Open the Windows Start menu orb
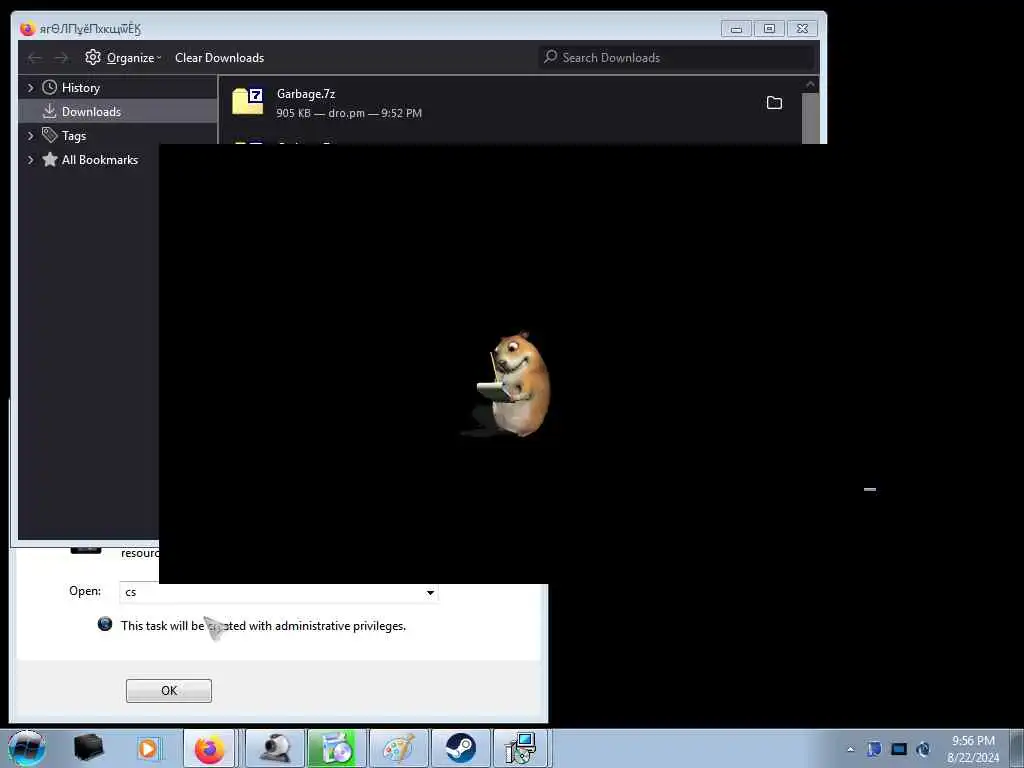The image size is (1024, 768). tap(26, 748)
